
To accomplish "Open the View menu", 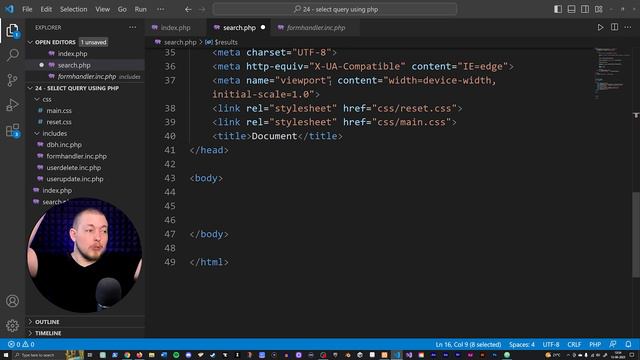I will pyautogui.click(x=102, y=9).
